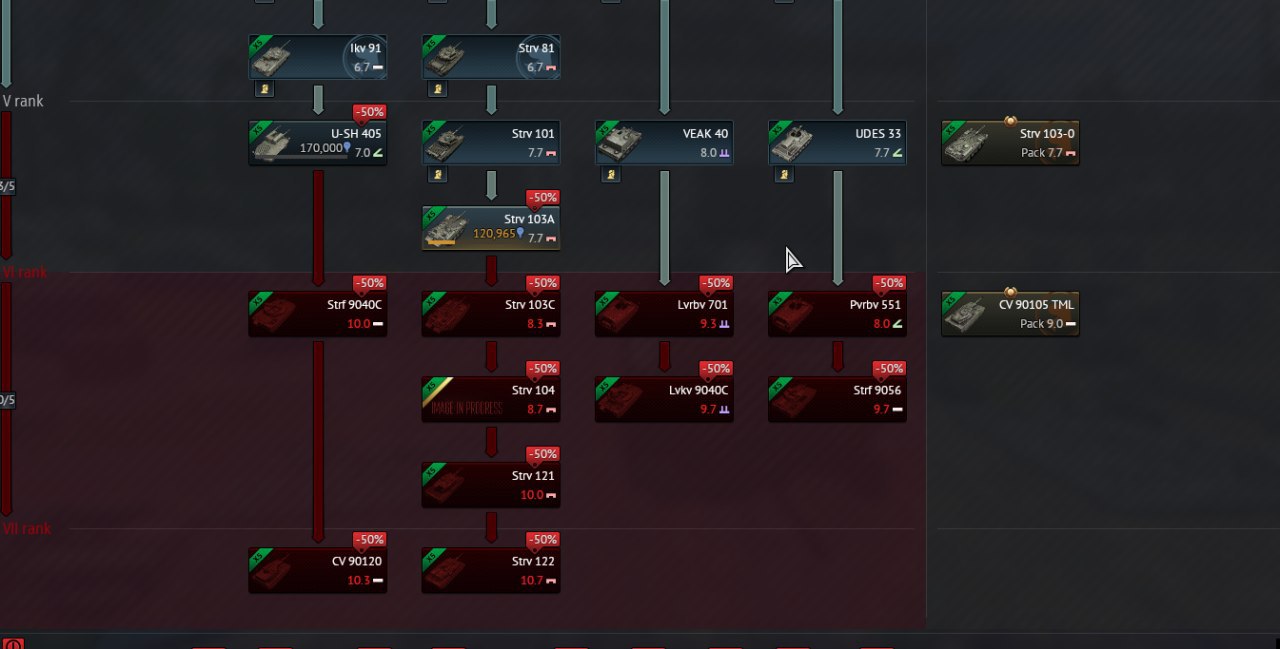Image resolution: width=1280 pixels, height=649 pixels.
Task: Open the Strv 101 tank card
Action: click(x=491, y=143)
